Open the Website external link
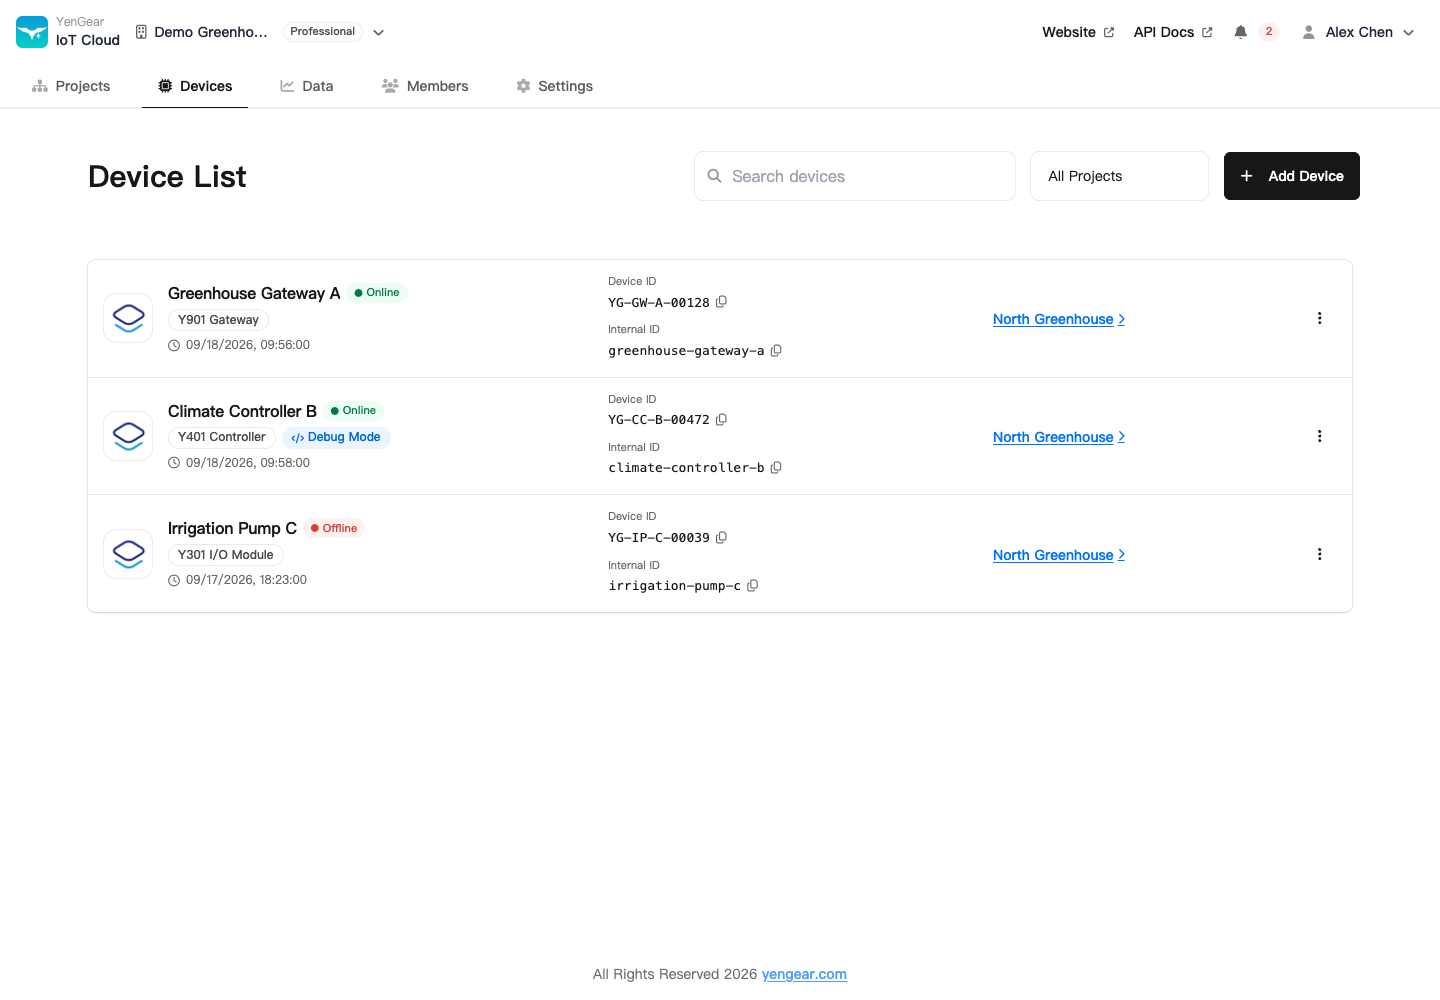 pos(1078,32)
